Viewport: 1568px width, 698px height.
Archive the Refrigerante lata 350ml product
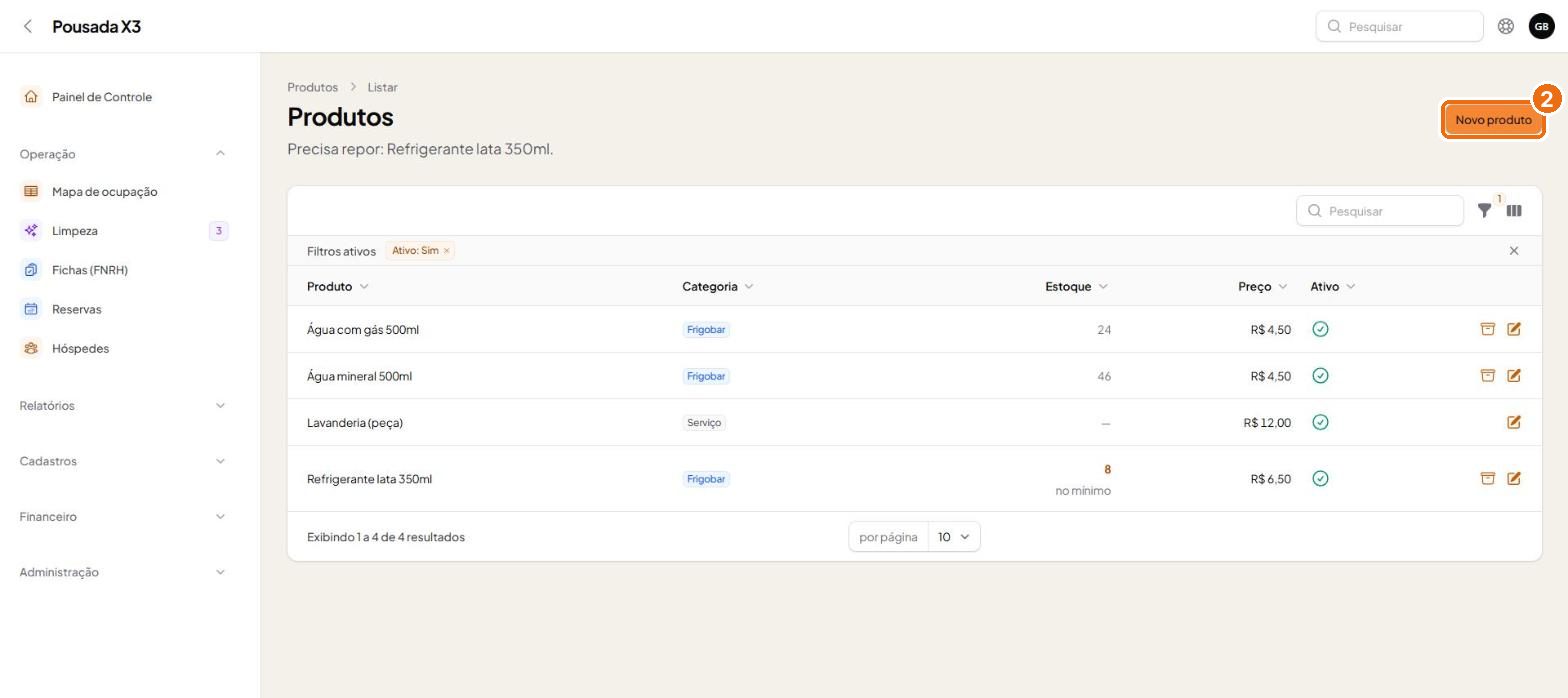tap(1487, 479)
